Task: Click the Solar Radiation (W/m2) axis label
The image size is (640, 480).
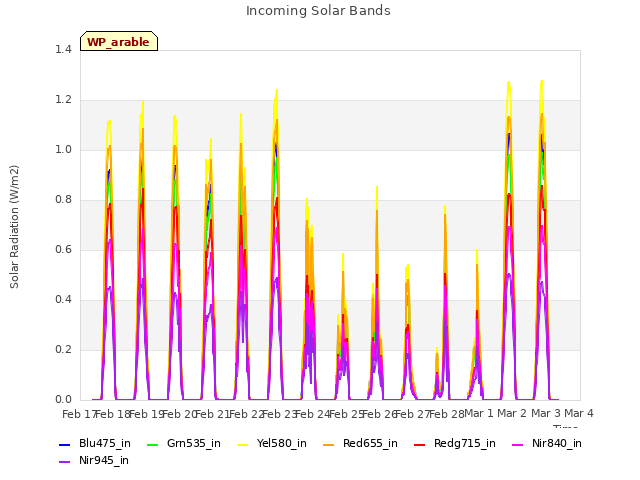Action: 14,227
